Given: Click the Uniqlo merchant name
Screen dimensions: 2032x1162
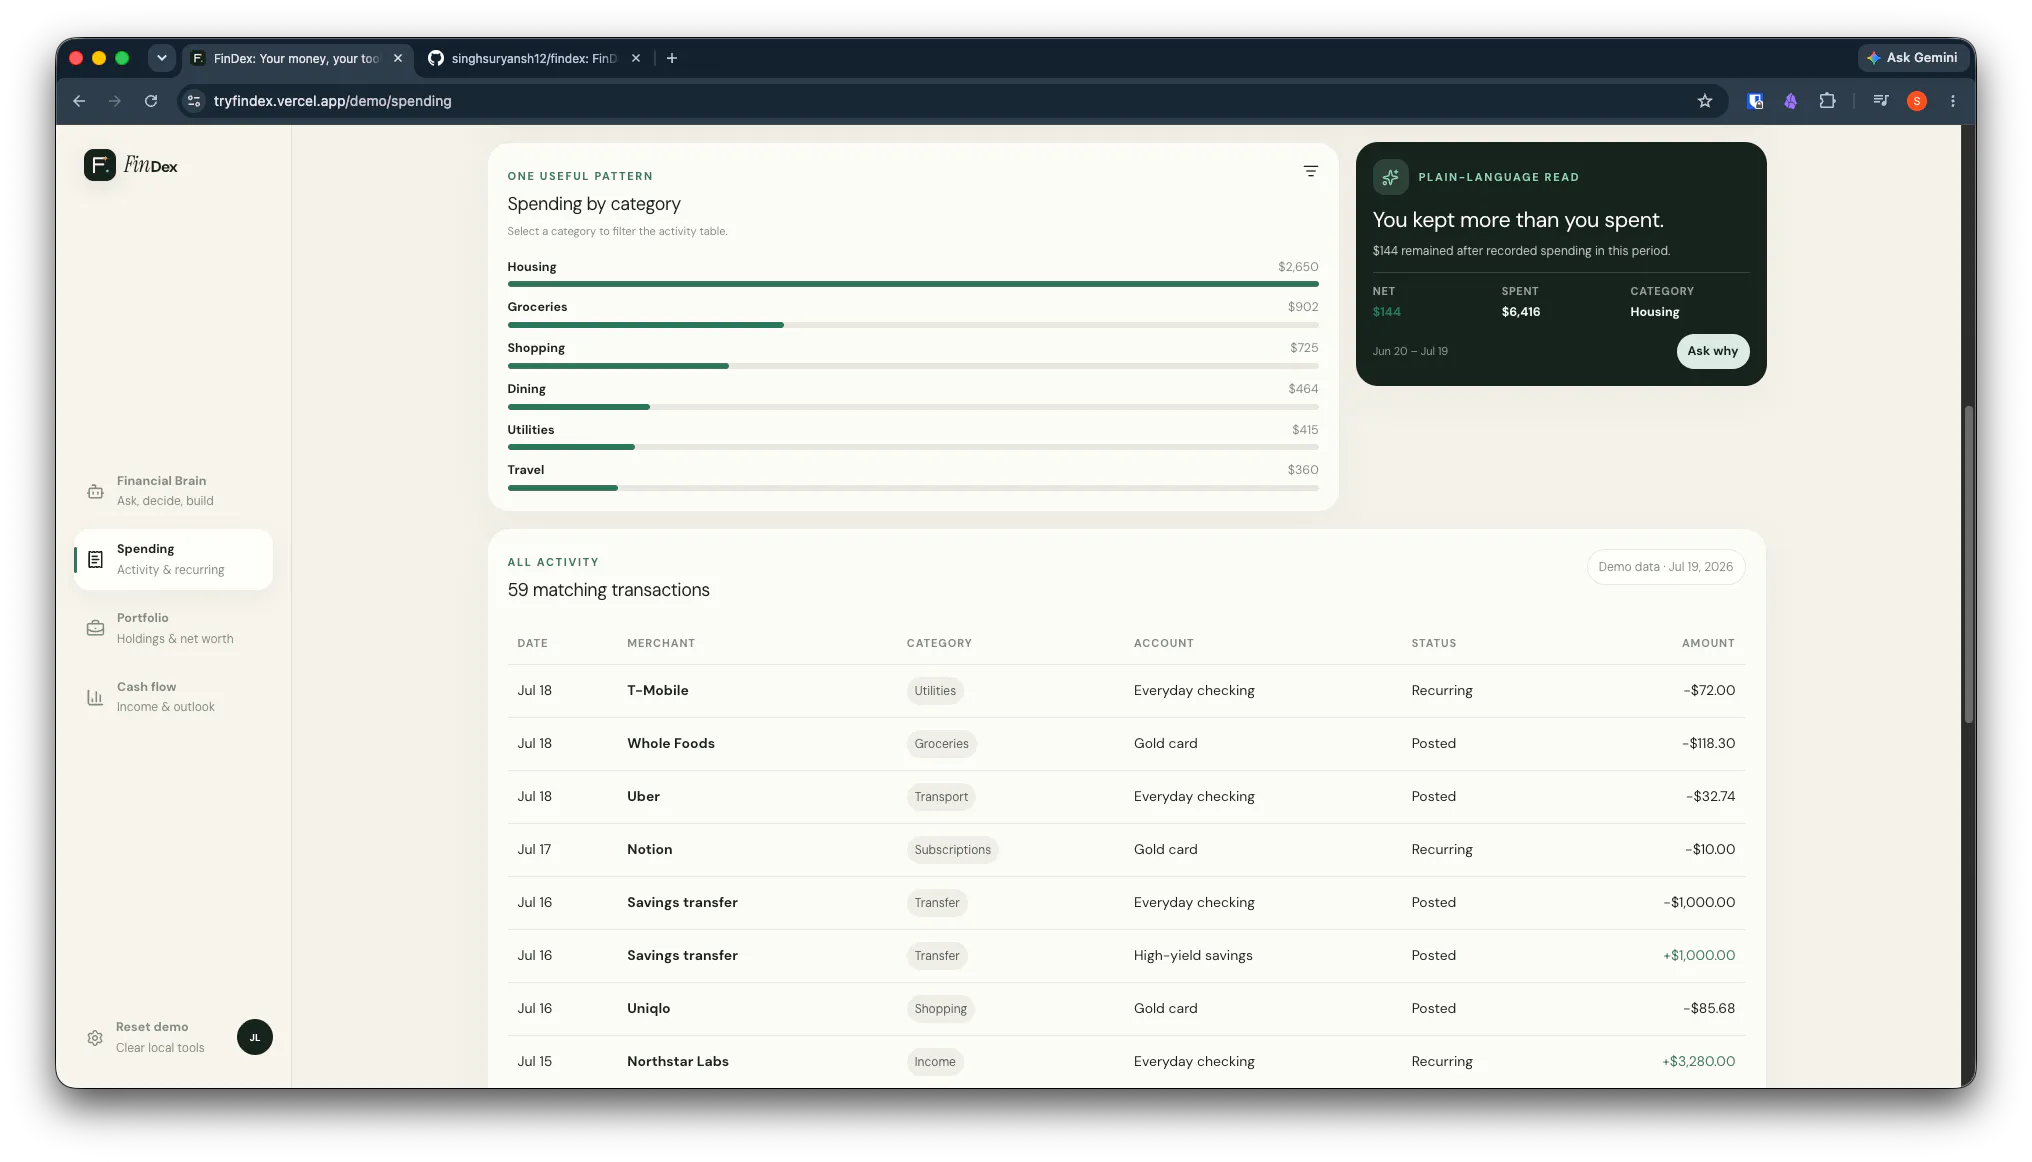Looking at the screenshot, I should 648,1009.
